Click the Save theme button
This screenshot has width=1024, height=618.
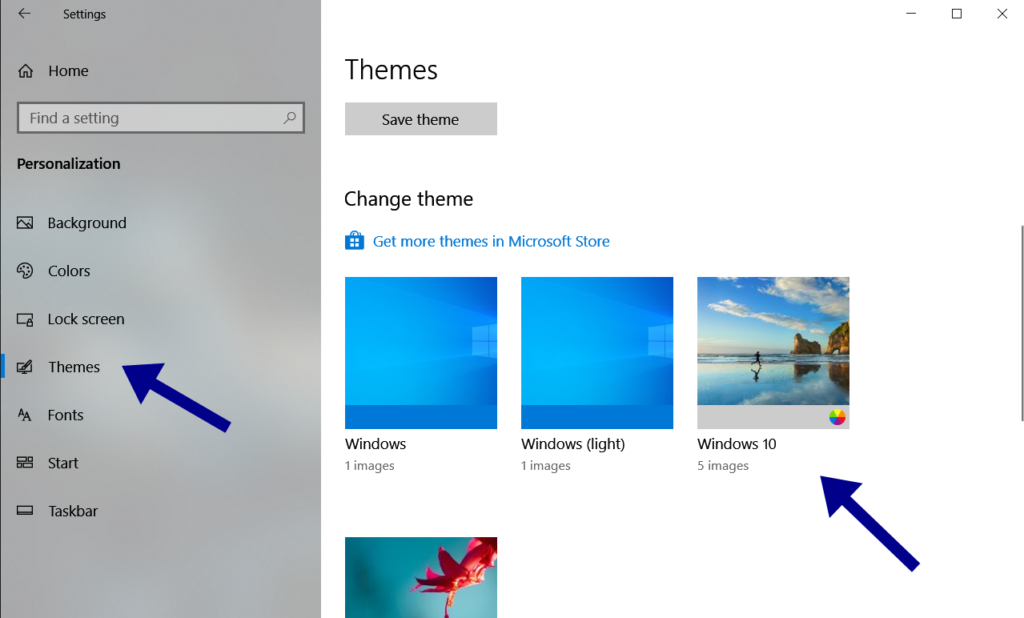click(x=420, y=119)
